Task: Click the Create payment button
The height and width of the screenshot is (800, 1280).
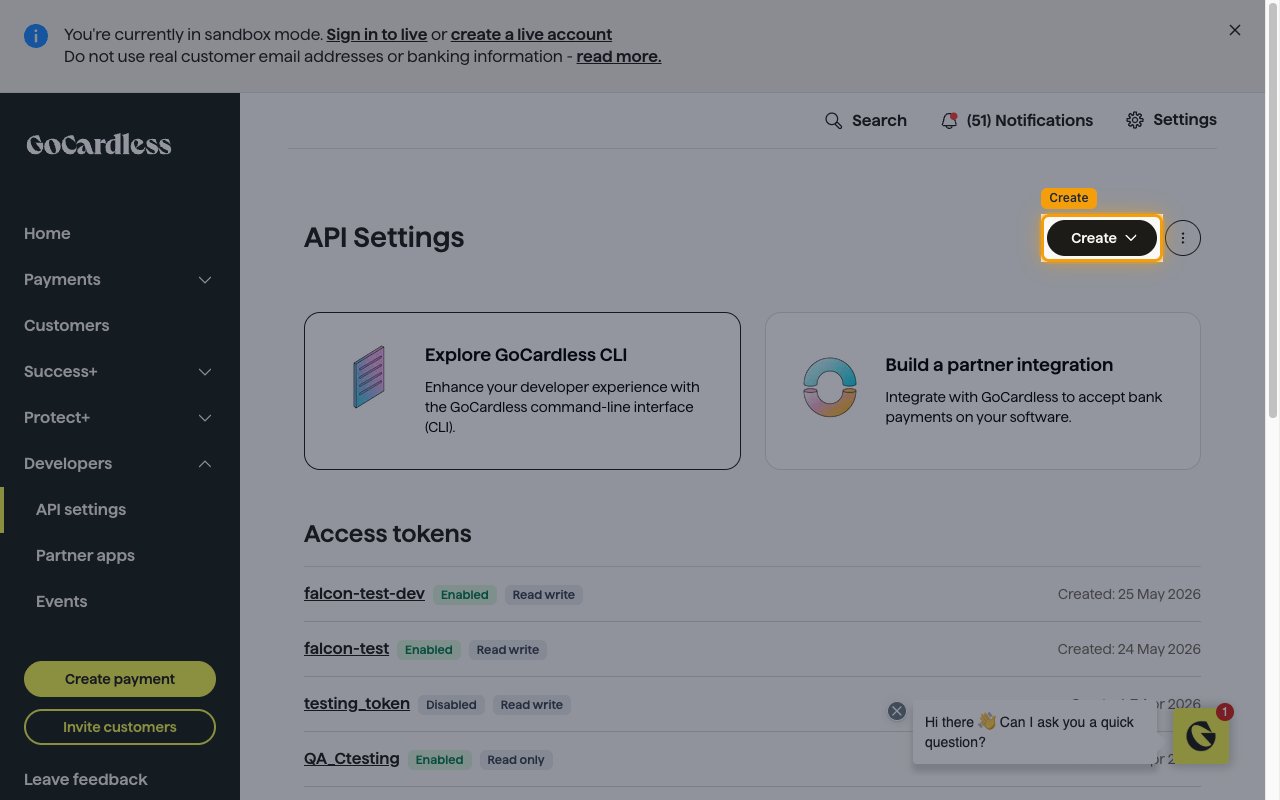Action: [x=120, y=679]
